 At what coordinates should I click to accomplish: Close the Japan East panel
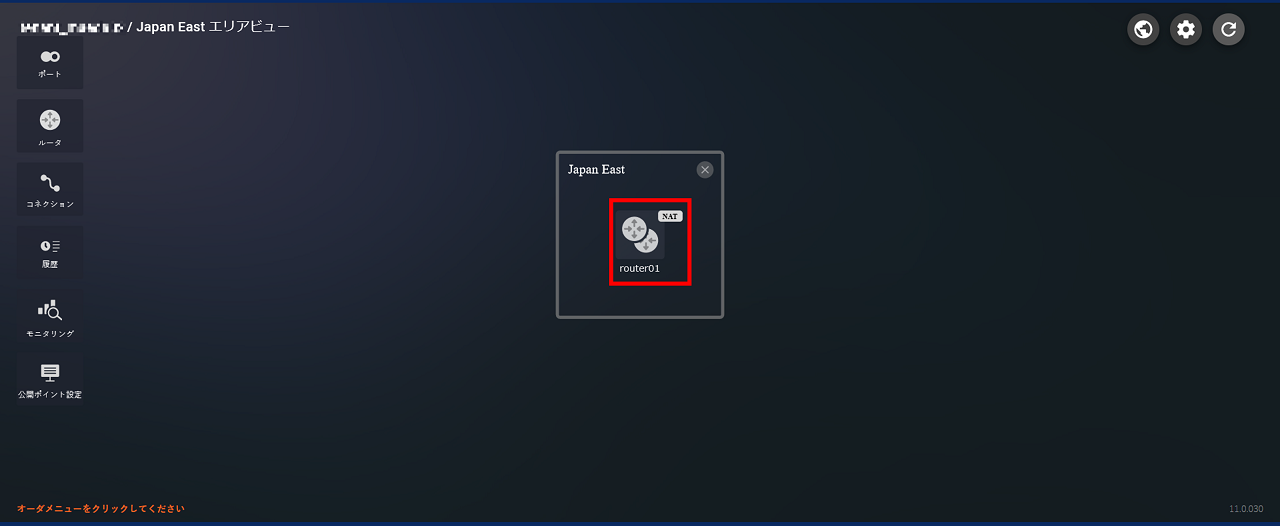[705, 170]
